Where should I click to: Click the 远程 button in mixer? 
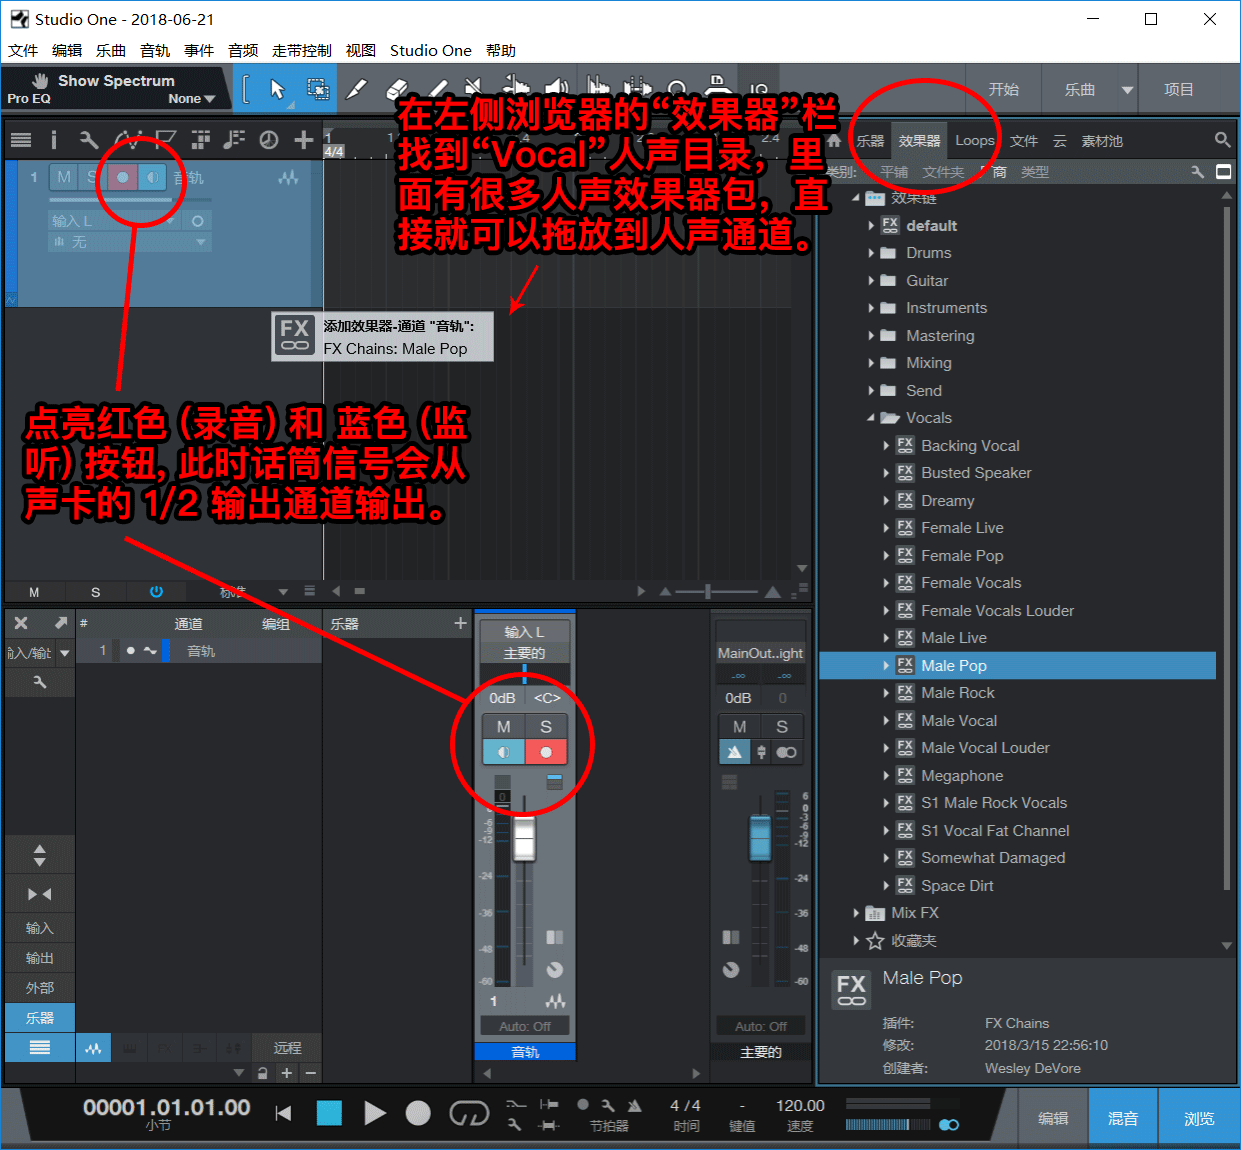tap(287, 1047)
